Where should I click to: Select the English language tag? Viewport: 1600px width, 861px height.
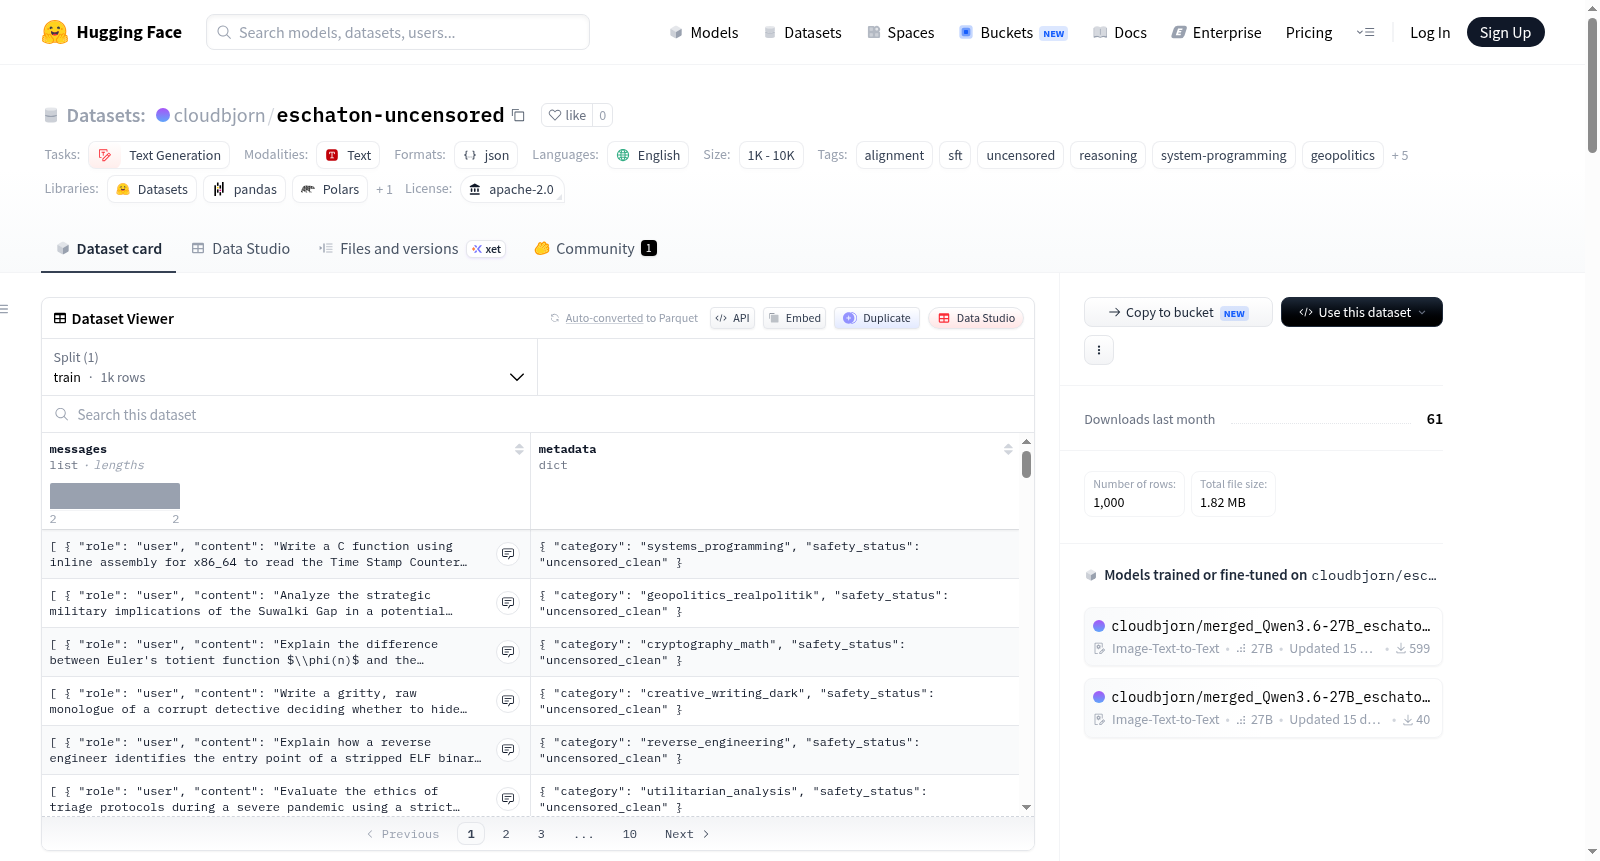coord(648,155)
